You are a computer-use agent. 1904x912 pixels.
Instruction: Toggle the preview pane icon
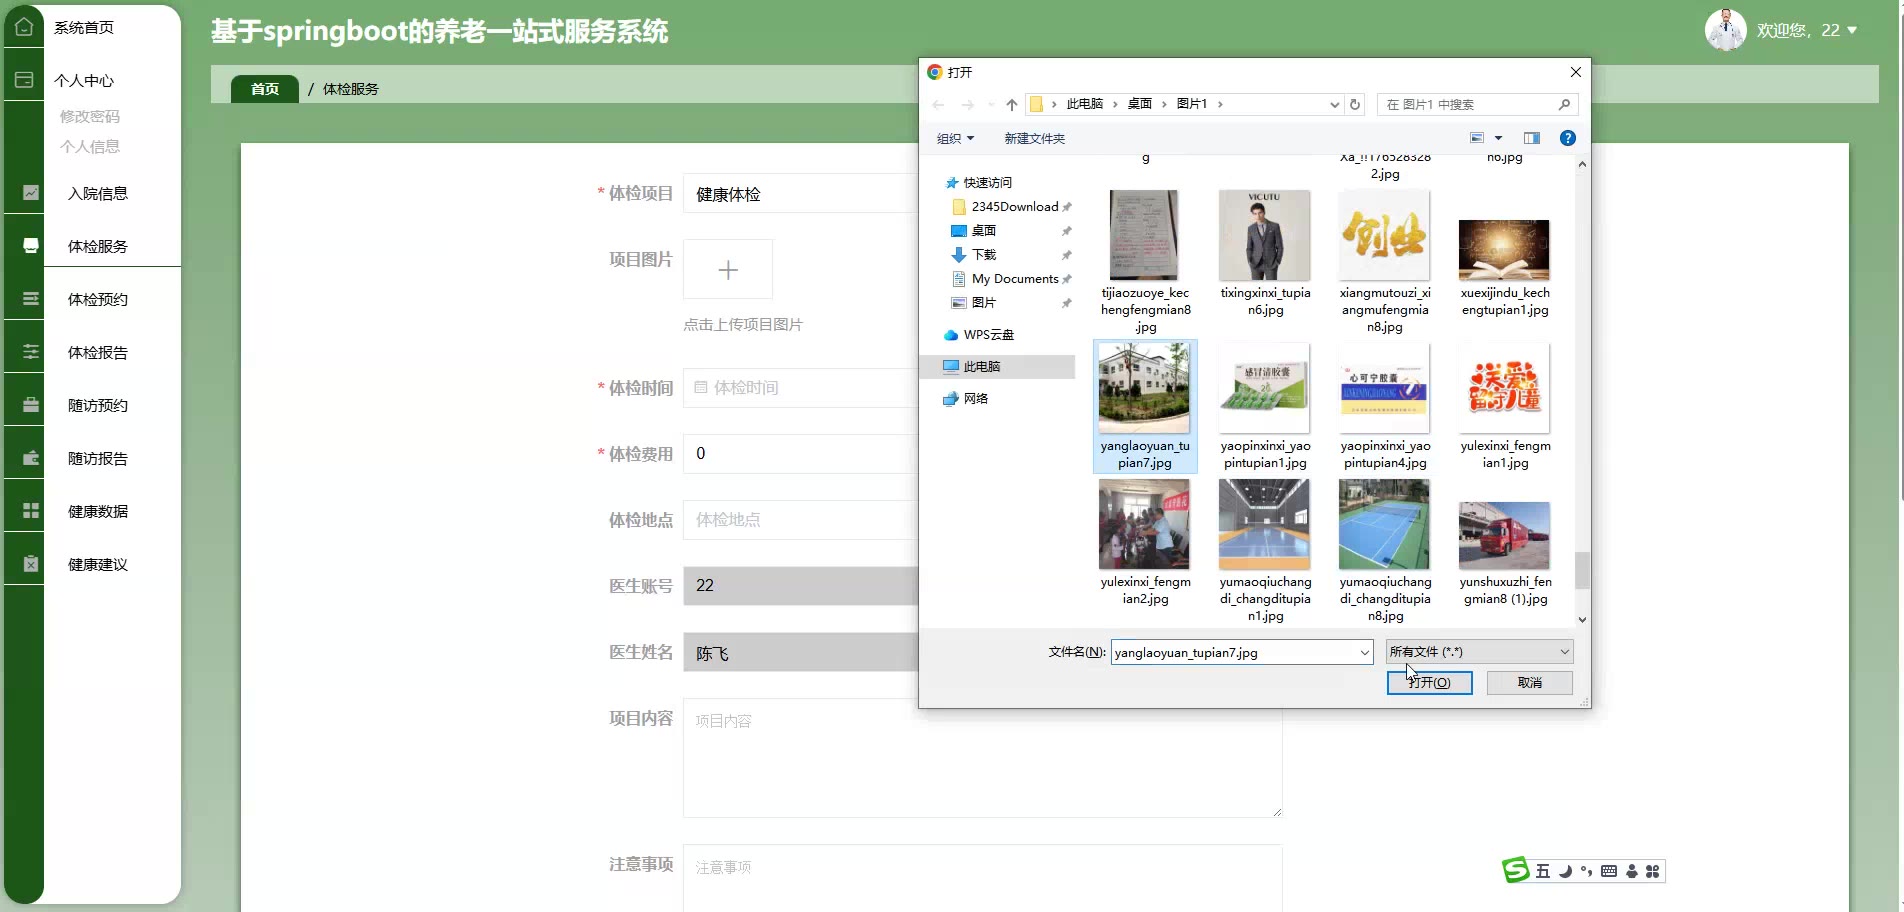pos(1531,138)
